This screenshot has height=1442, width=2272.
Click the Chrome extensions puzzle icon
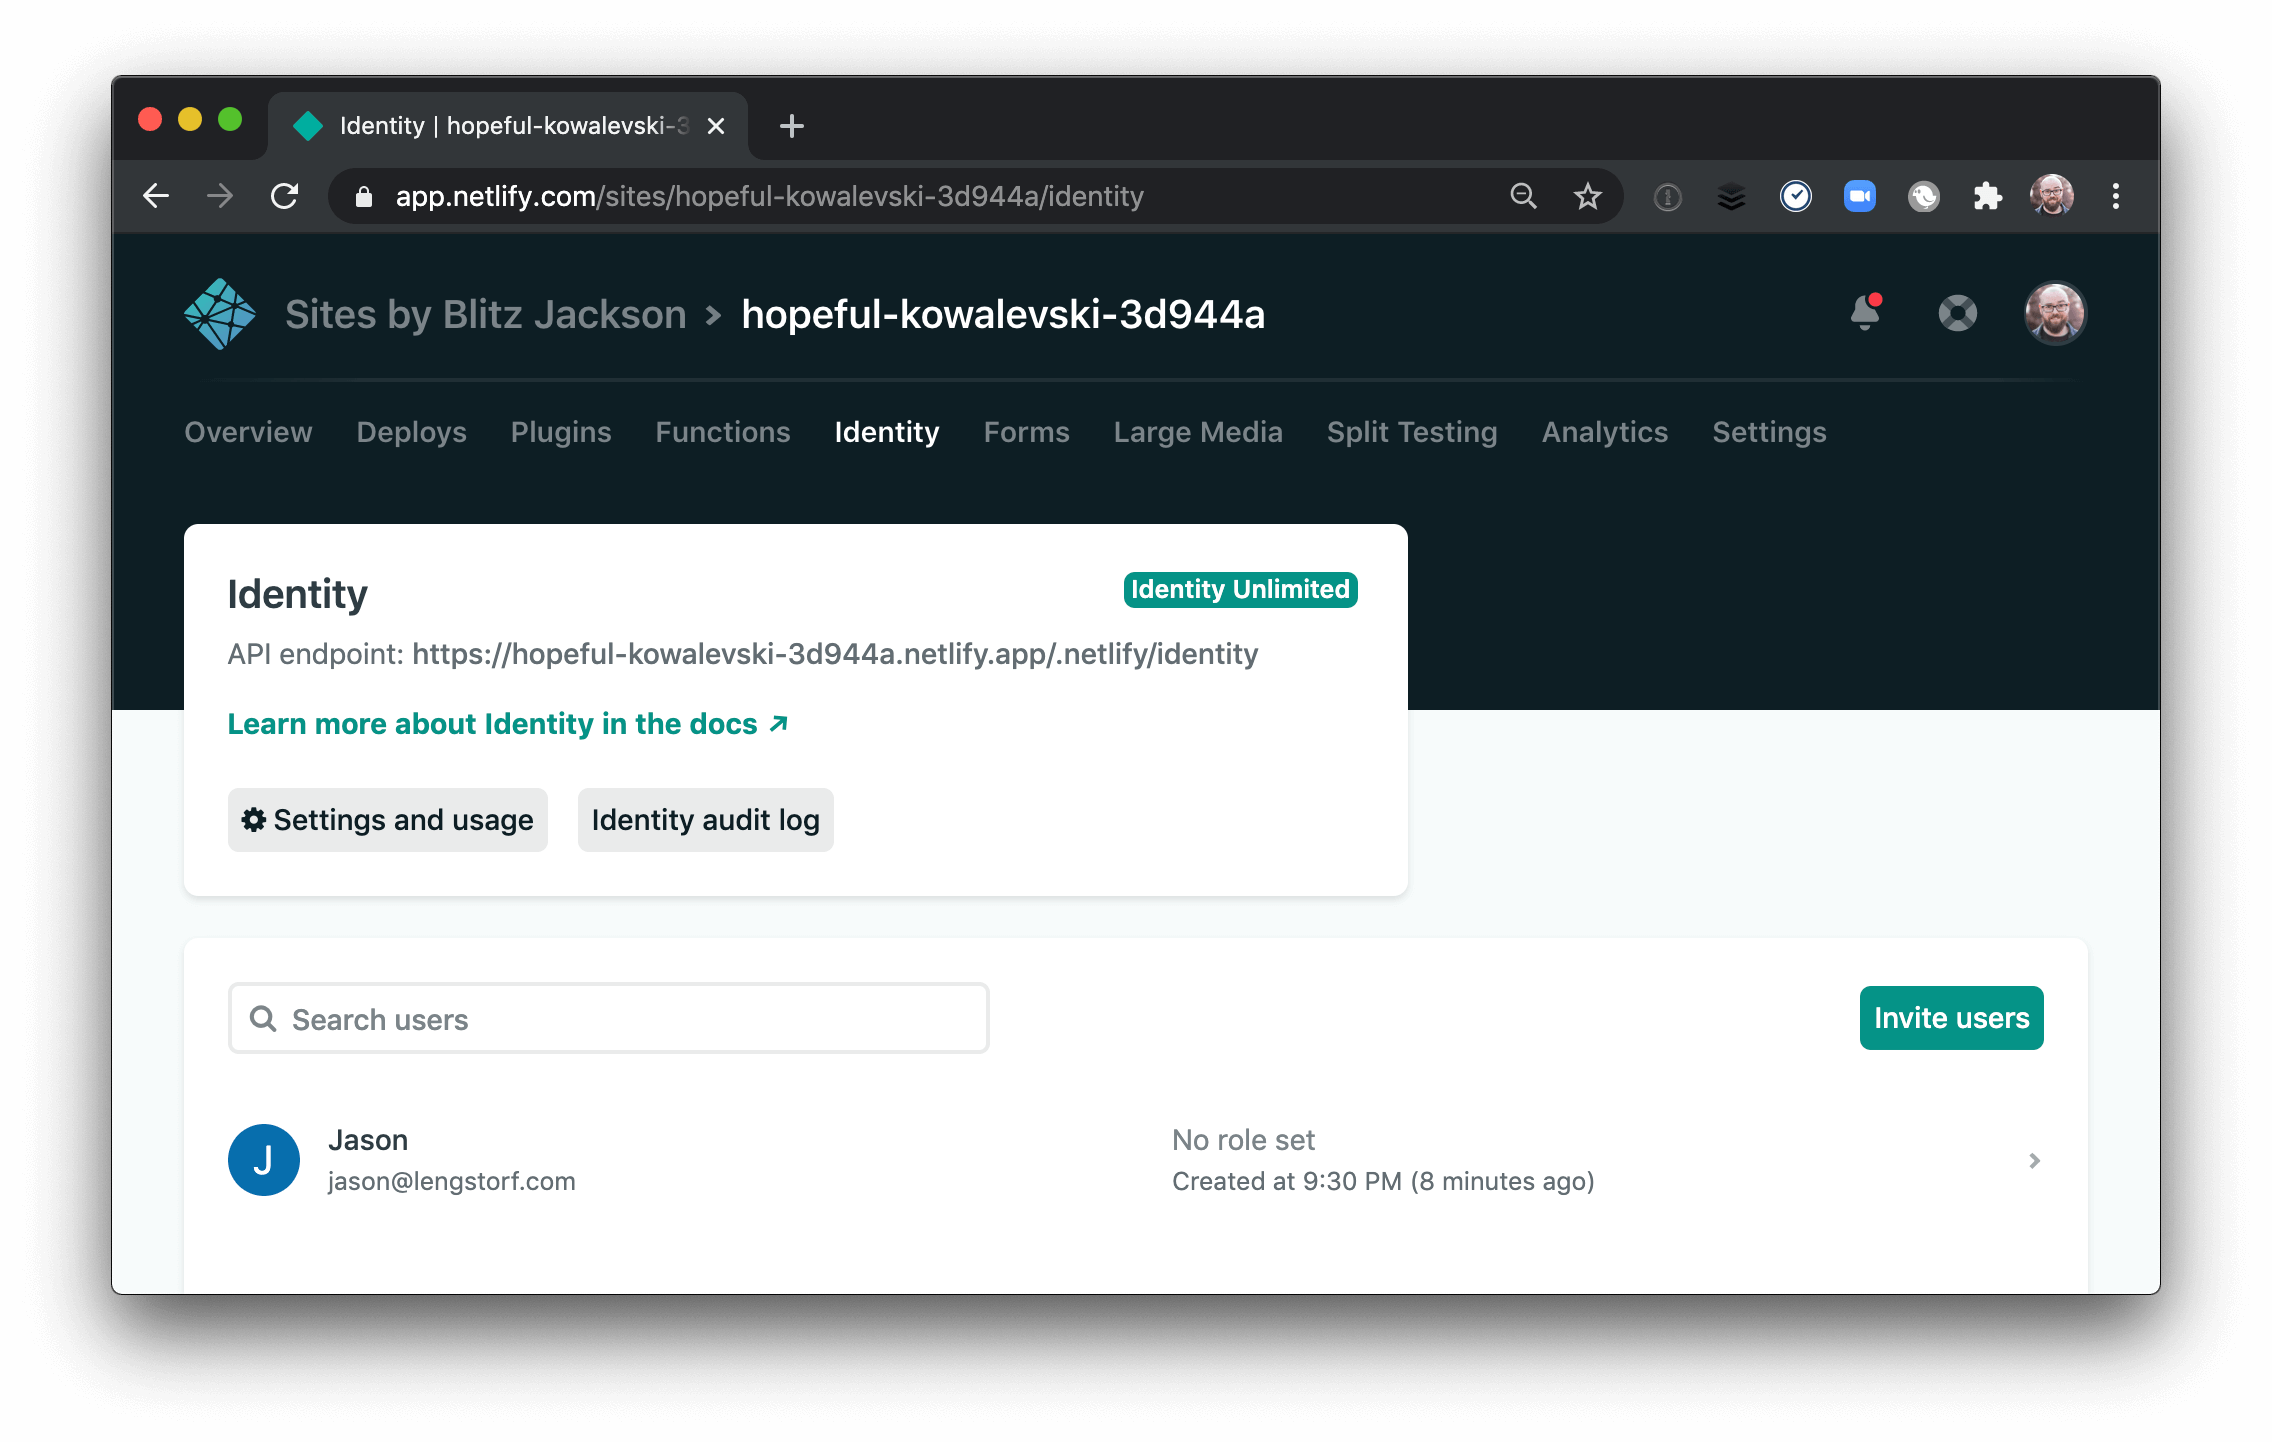pyautogui.click(x=1988, y=196)
